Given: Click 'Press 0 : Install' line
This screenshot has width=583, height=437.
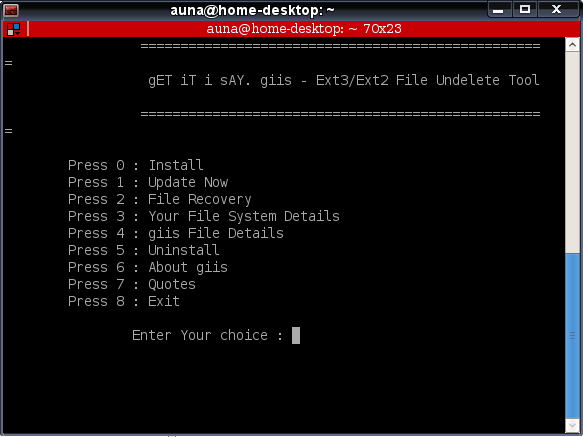Looking at the screenshot, I should click(x=136, y=165).
